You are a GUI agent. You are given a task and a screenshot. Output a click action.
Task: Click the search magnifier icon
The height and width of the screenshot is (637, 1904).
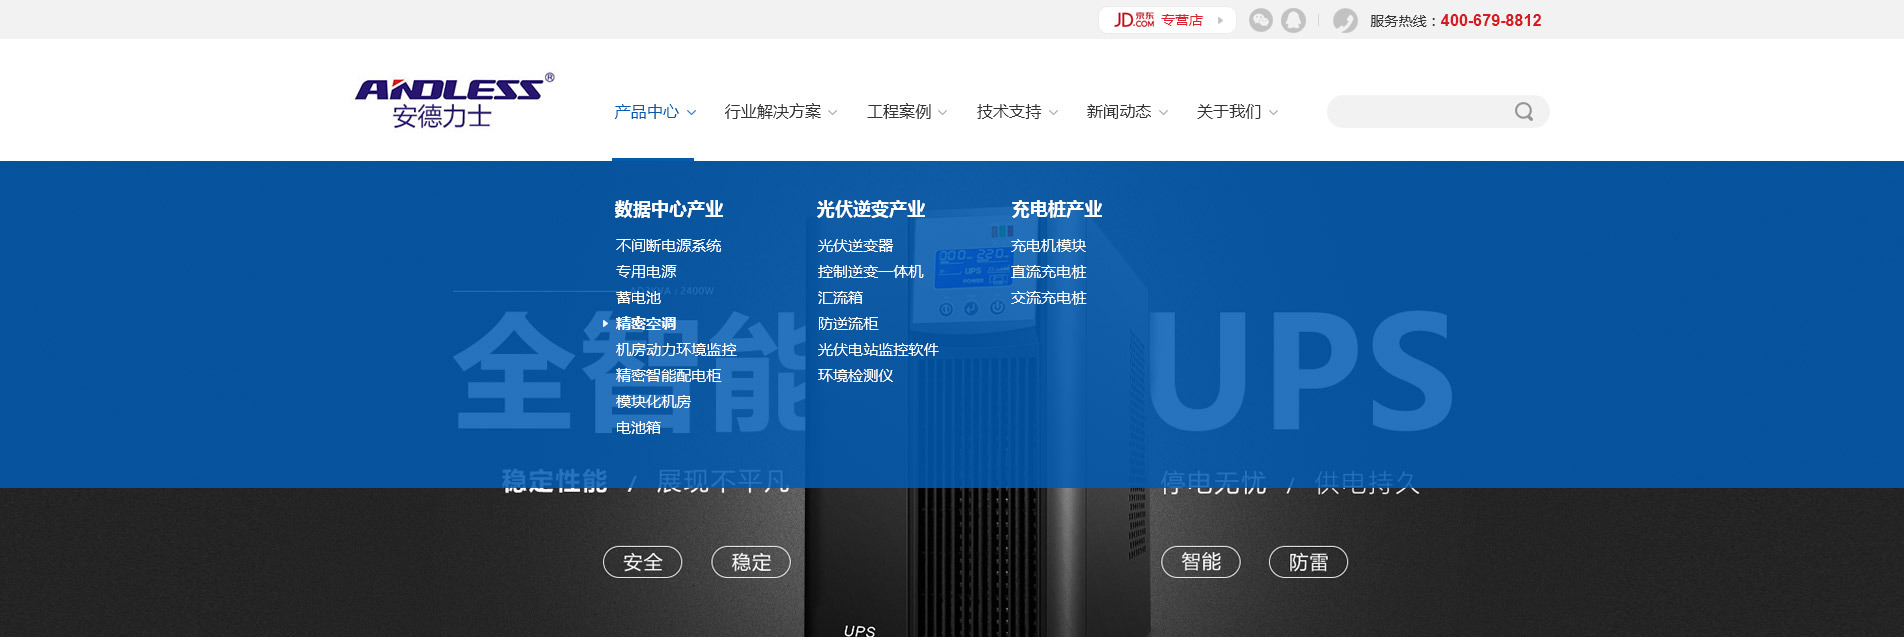click(x=1523, y=112)
